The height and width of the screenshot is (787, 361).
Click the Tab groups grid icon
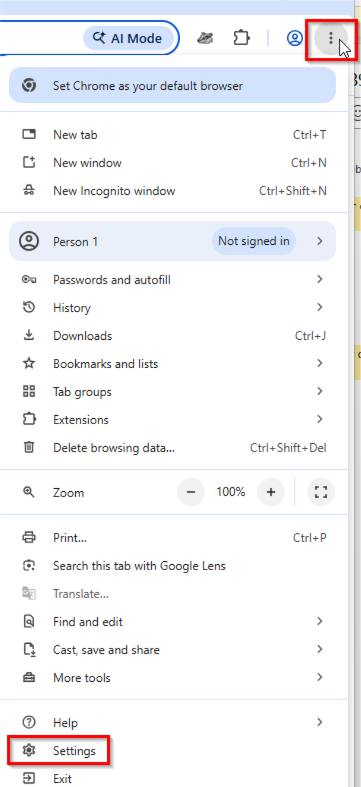(x=29, y=391)
